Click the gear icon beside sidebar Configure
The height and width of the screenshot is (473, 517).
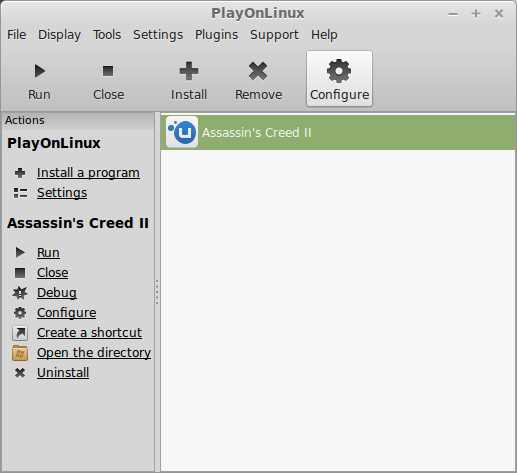[x=20, y=313]
